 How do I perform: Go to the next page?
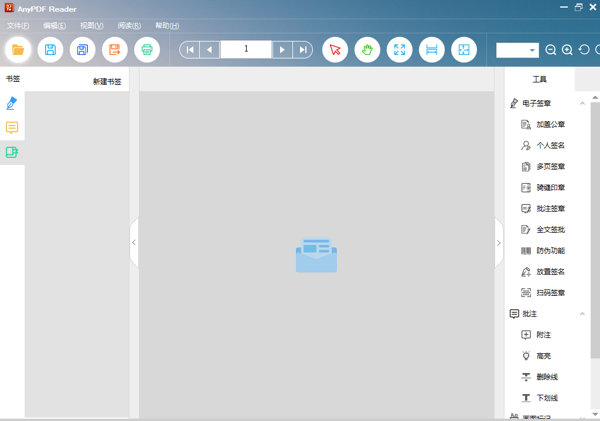pyautogui.click(x=282, y=50)
